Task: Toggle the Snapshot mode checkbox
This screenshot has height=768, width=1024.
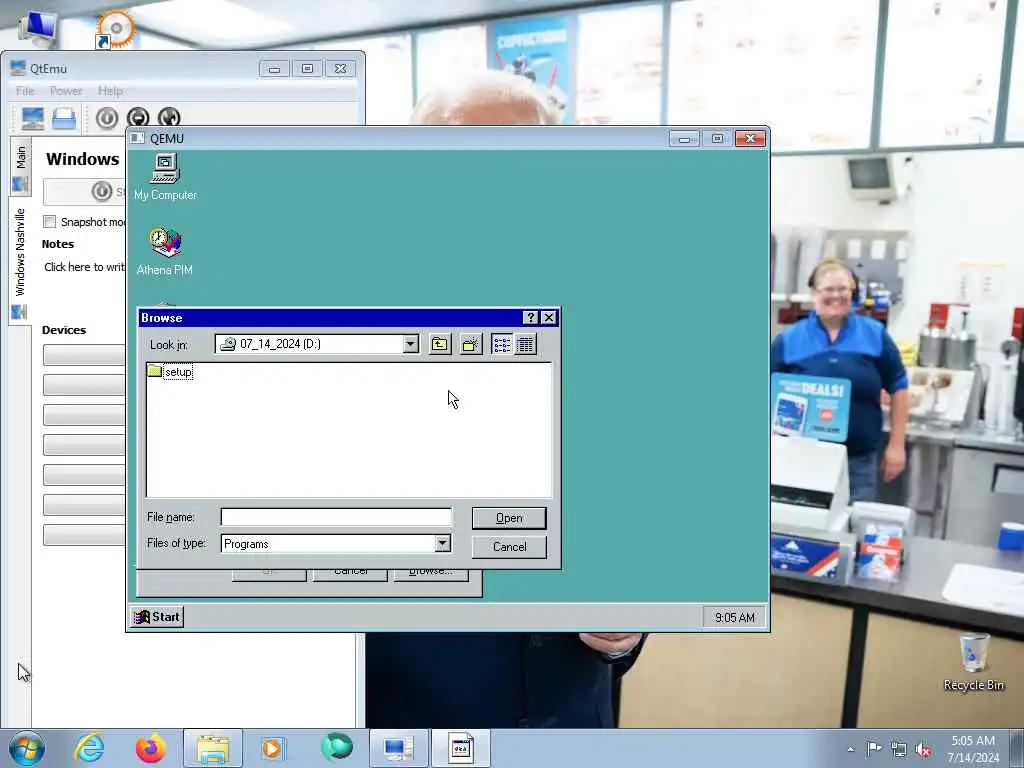Action: coord(50,221)
